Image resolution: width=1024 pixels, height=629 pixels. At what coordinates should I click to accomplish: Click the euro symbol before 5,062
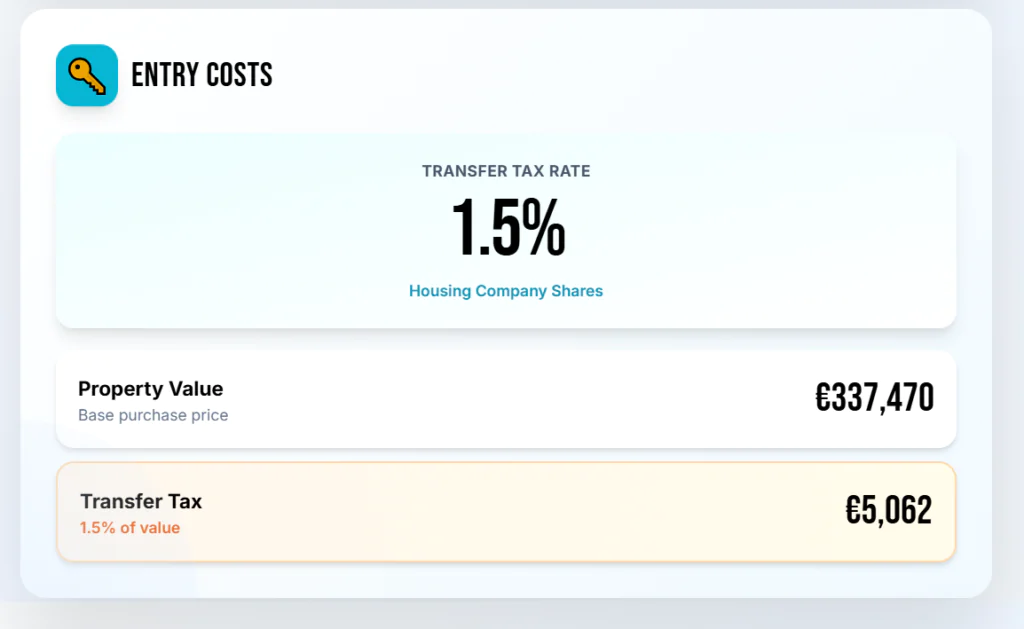click(854, 511)
